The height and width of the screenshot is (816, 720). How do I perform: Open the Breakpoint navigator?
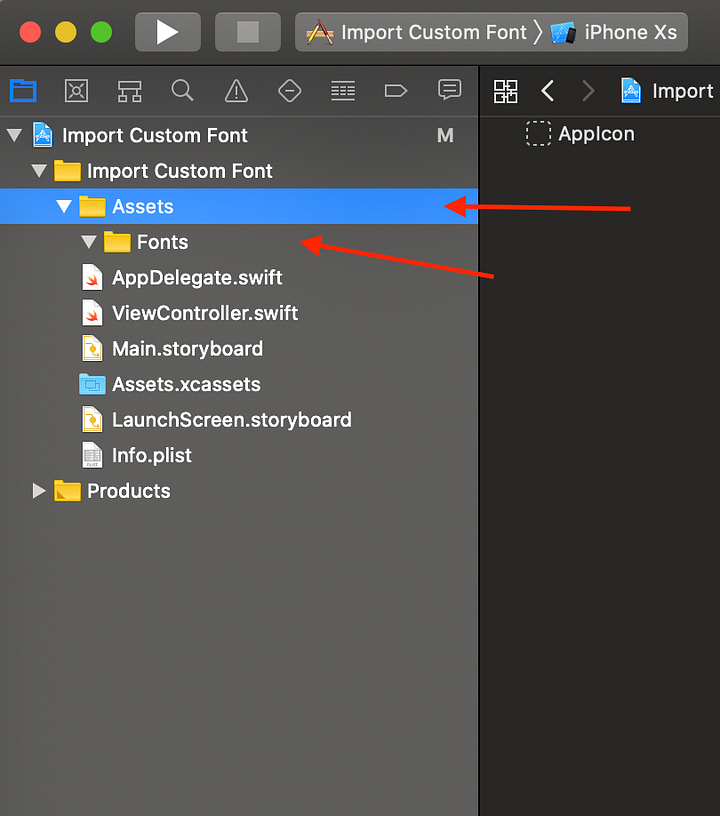[x=396, y=91]
